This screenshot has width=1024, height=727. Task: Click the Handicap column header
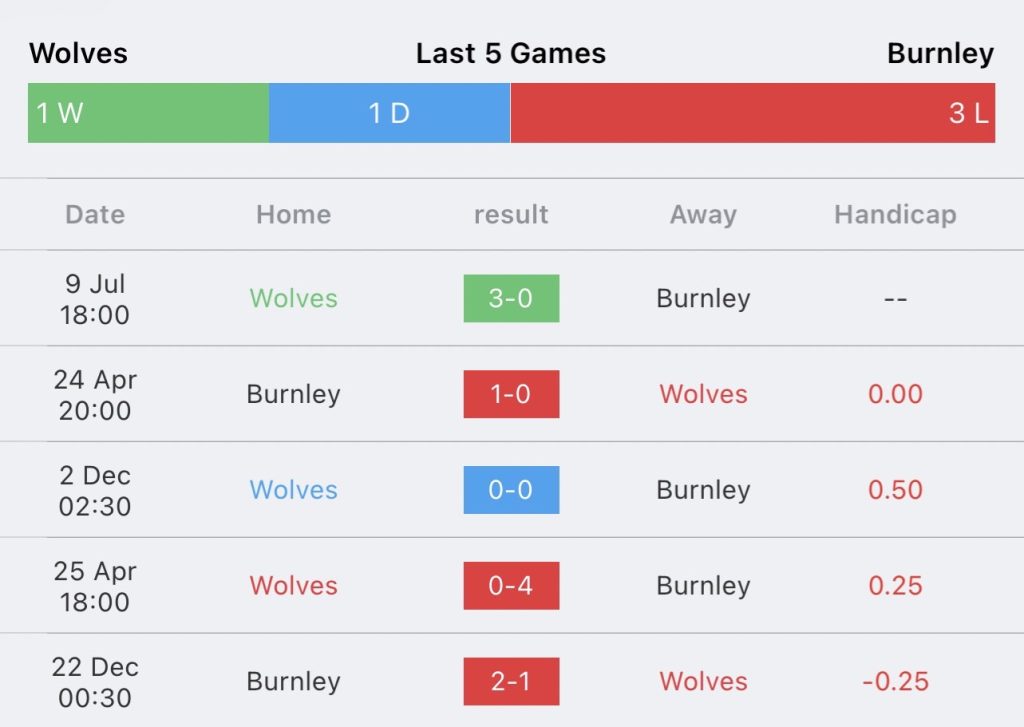click(x=895, y=214)
